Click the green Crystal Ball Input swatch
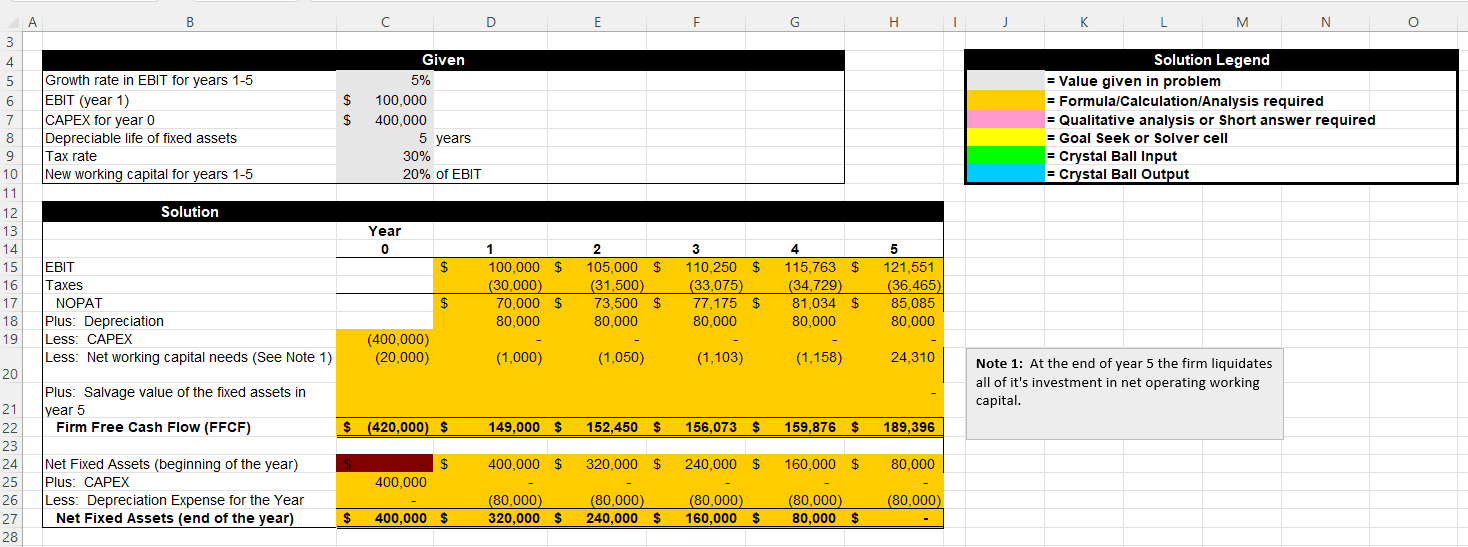The height and width of the screenshot is (547, 1468). [1005, 156]
